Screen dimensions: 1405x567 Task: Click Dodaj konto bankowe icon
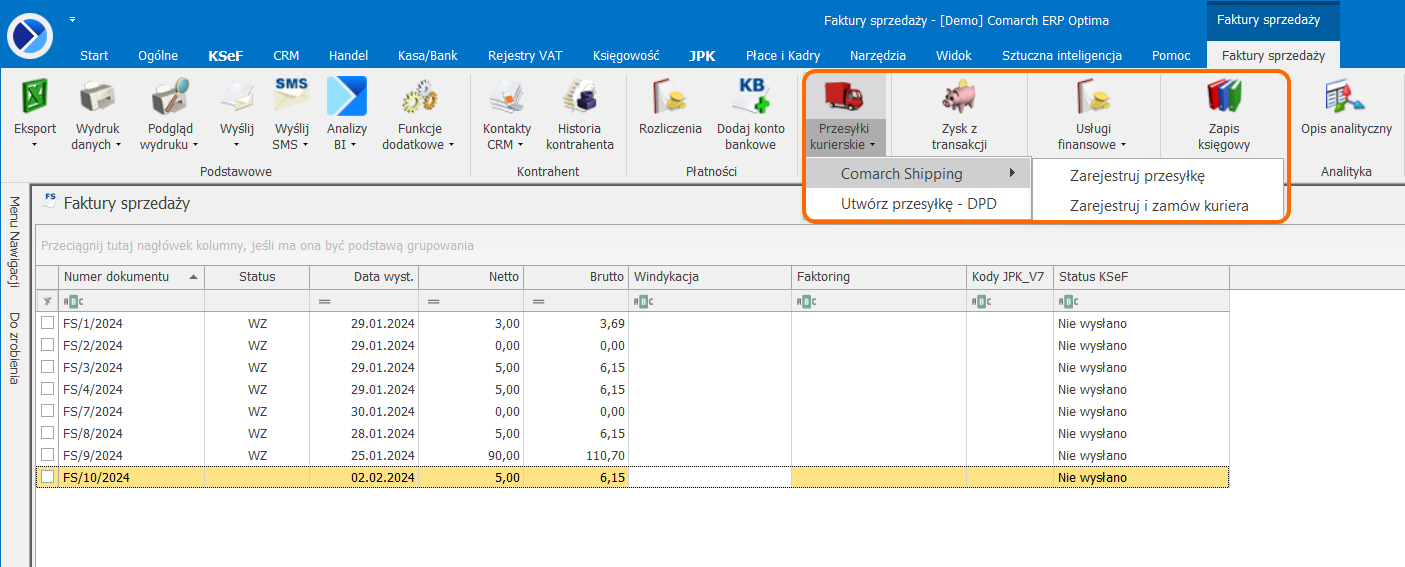coord(751,96)
